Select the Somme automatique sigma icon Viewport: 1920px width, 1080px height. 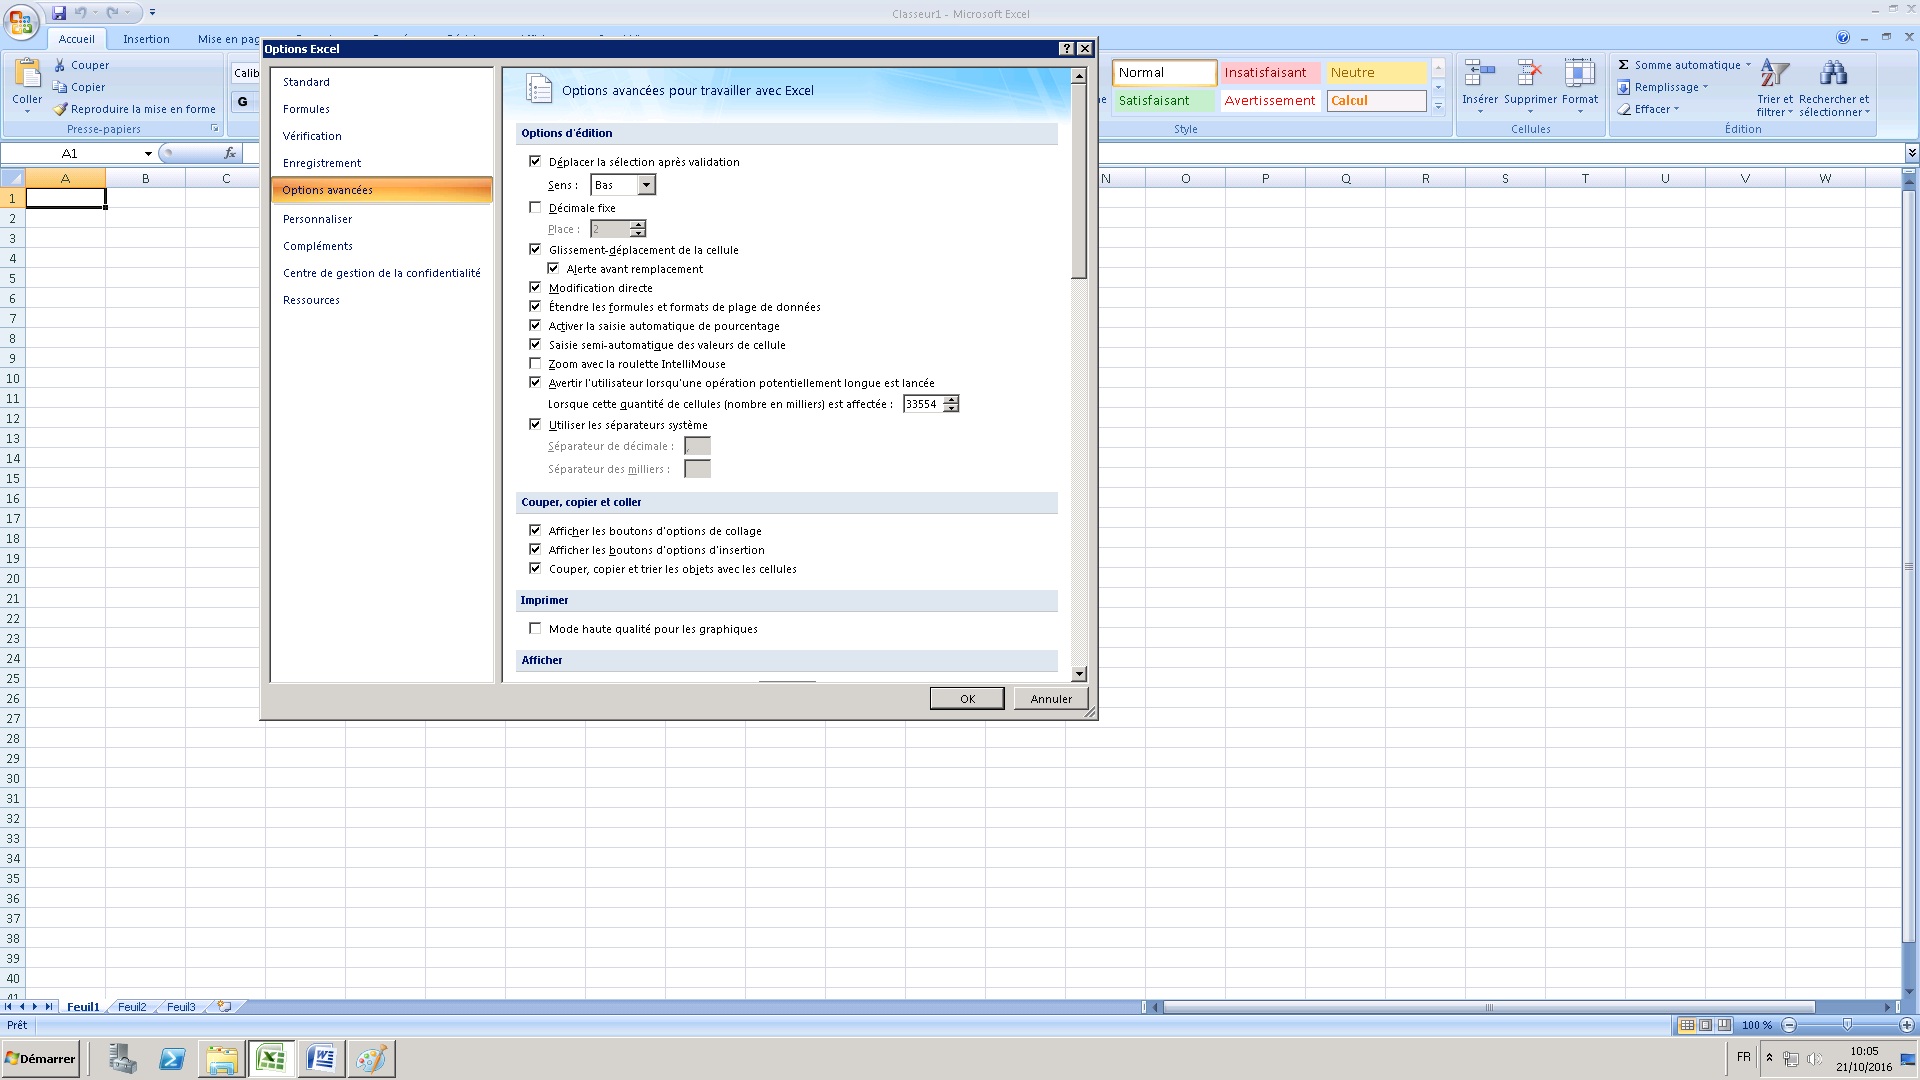[x=1624, y=65]
